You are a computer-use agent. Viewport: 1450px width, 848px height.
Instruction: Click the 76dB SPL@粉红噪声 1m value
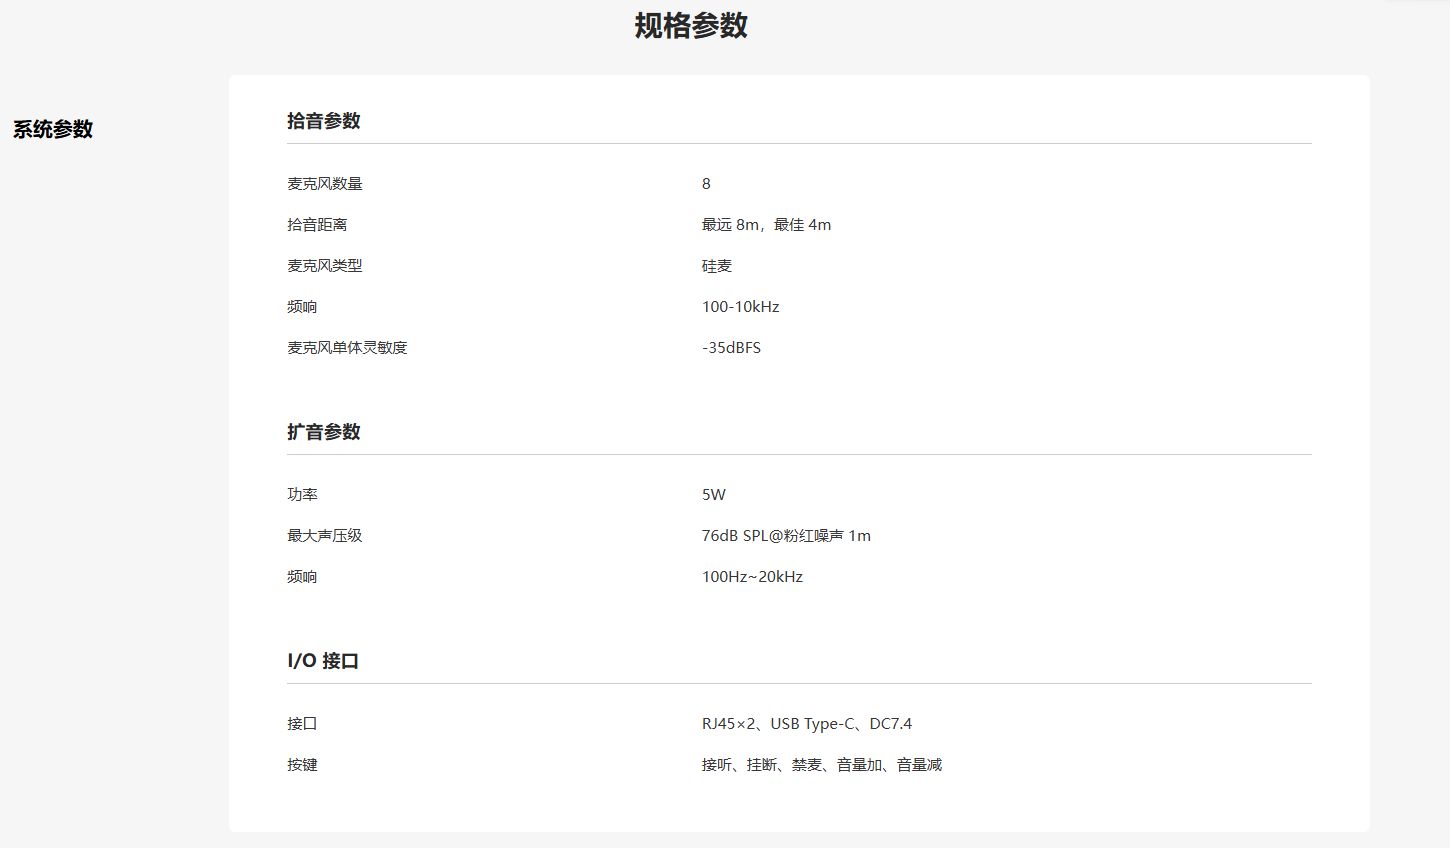[x=786, y=536]
